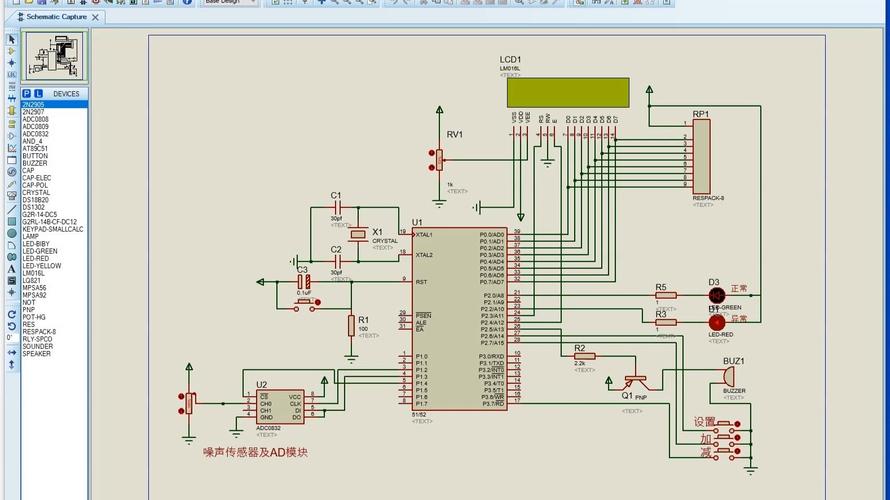
Task: Select 2N2905 in the devices list
Action: [x=54, y=105]
